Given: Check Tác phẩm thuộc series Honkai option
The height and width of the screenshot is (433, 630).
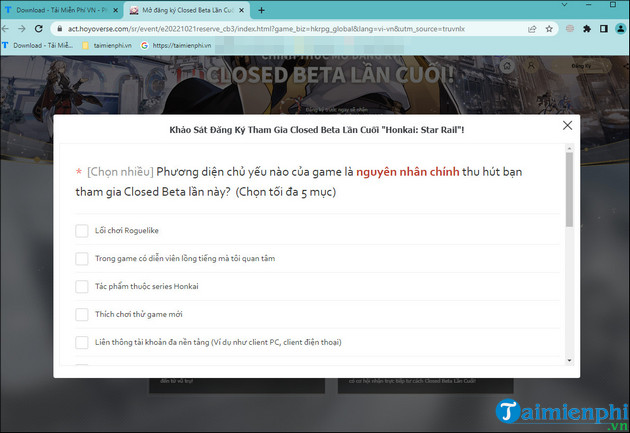Looking at the screenshot, I should (82, 286).
